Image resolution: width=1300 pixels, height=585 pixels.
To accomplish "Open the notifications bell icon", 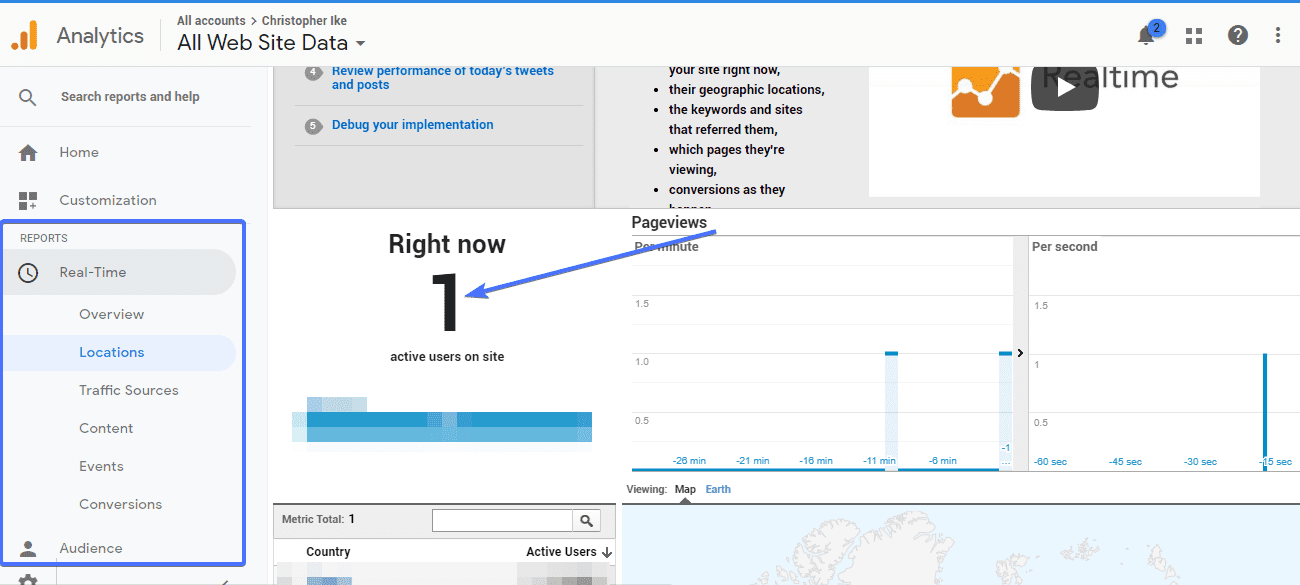I will click(x=1146, y=36).
